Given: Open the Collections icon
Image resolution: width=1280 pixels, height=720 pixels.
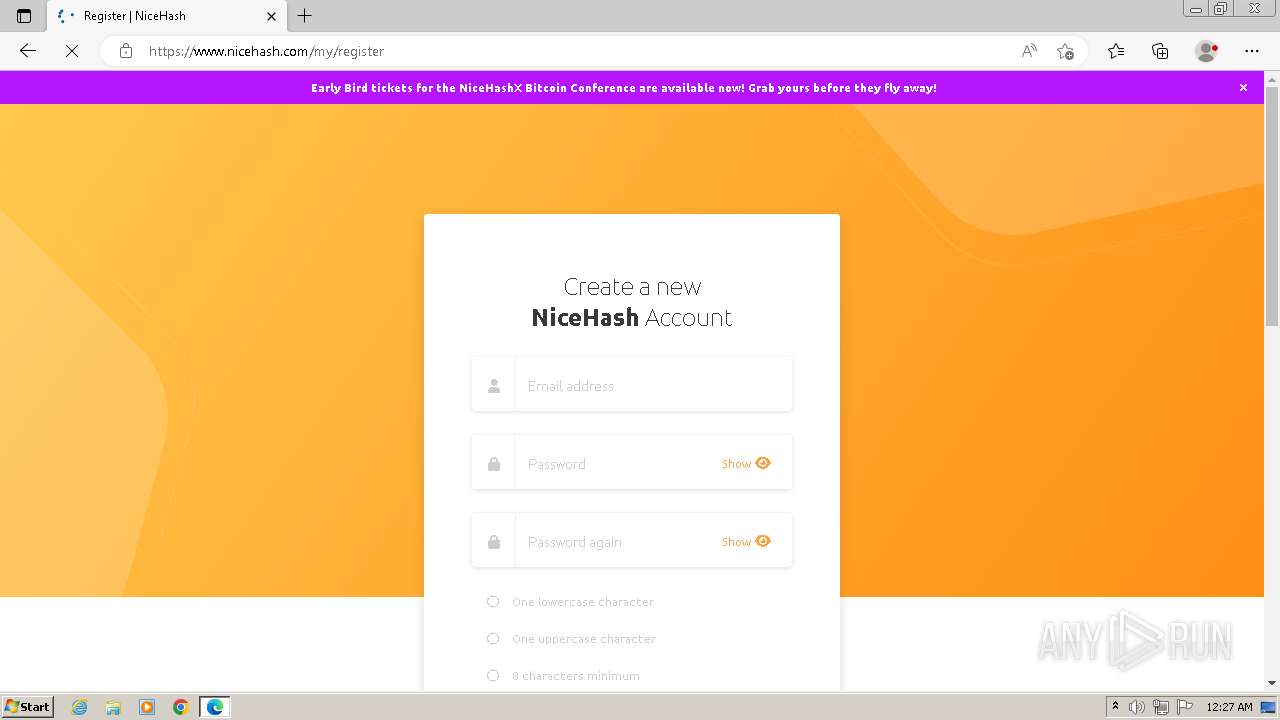Looking at the screenshot, I should (1160, 51).
